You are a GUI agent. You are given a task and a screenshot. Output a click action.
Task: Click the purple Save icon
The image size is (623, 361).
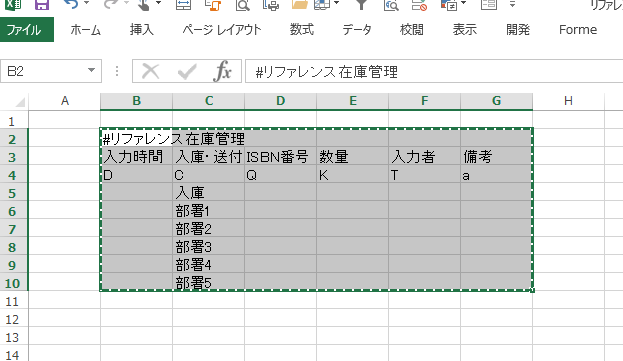pos(42,4)
